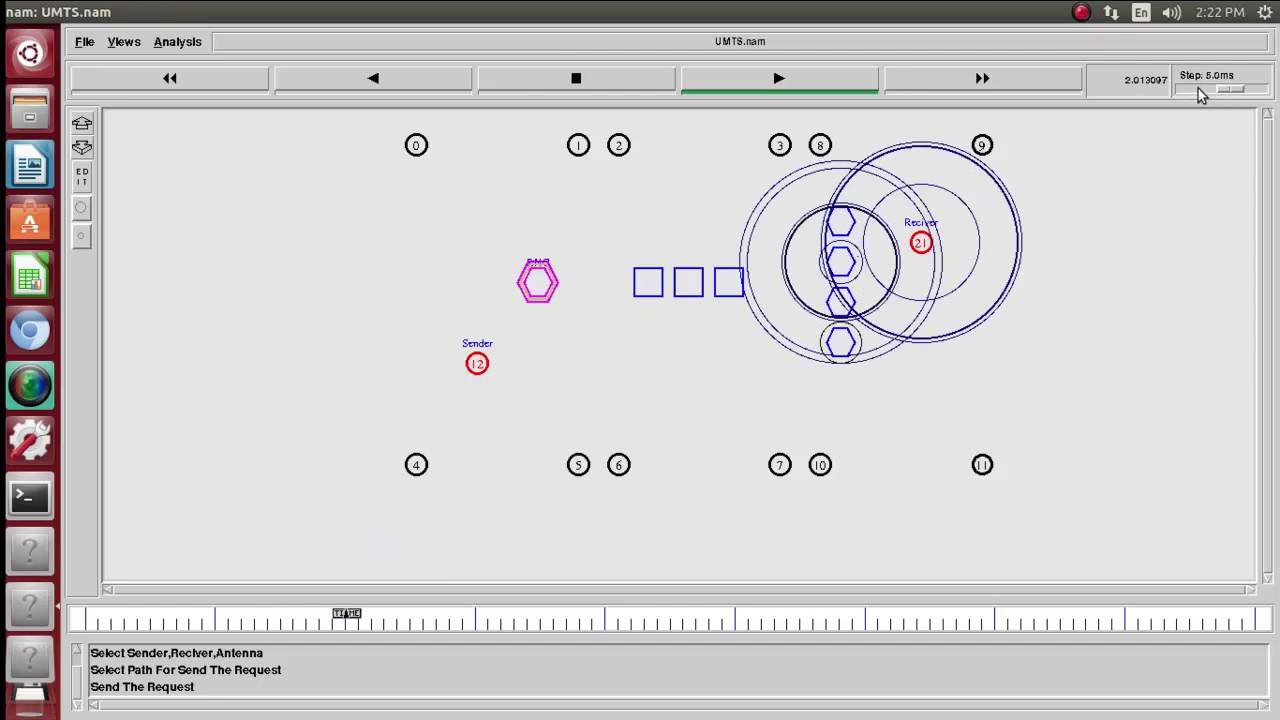
Task: Launch Chromium browser from dock
Action: [x=30, y=332]
